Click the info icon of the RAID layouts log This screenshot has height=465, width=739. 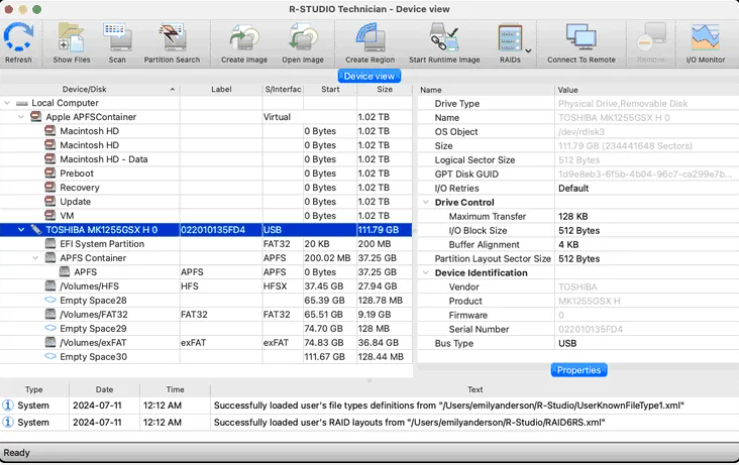8,423
